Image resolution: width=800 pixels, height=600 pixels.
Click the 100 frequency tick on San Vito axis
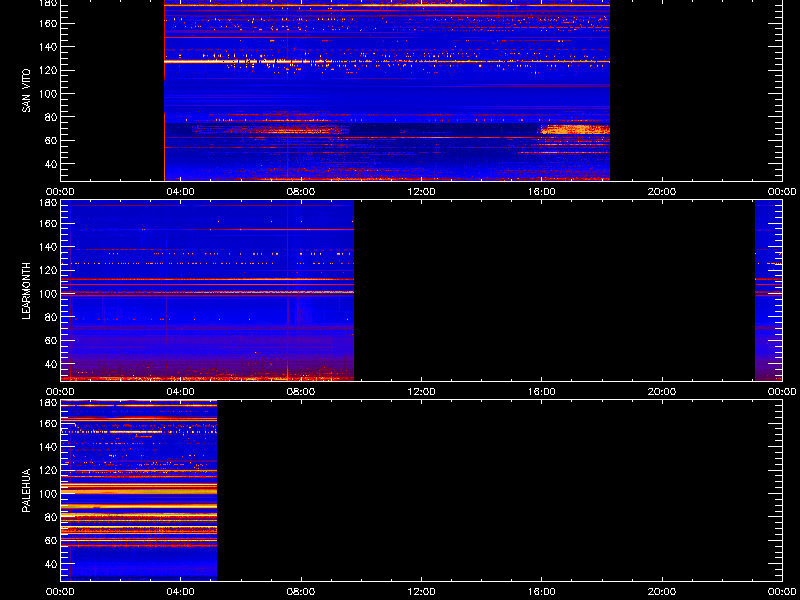tap(49, 94)
